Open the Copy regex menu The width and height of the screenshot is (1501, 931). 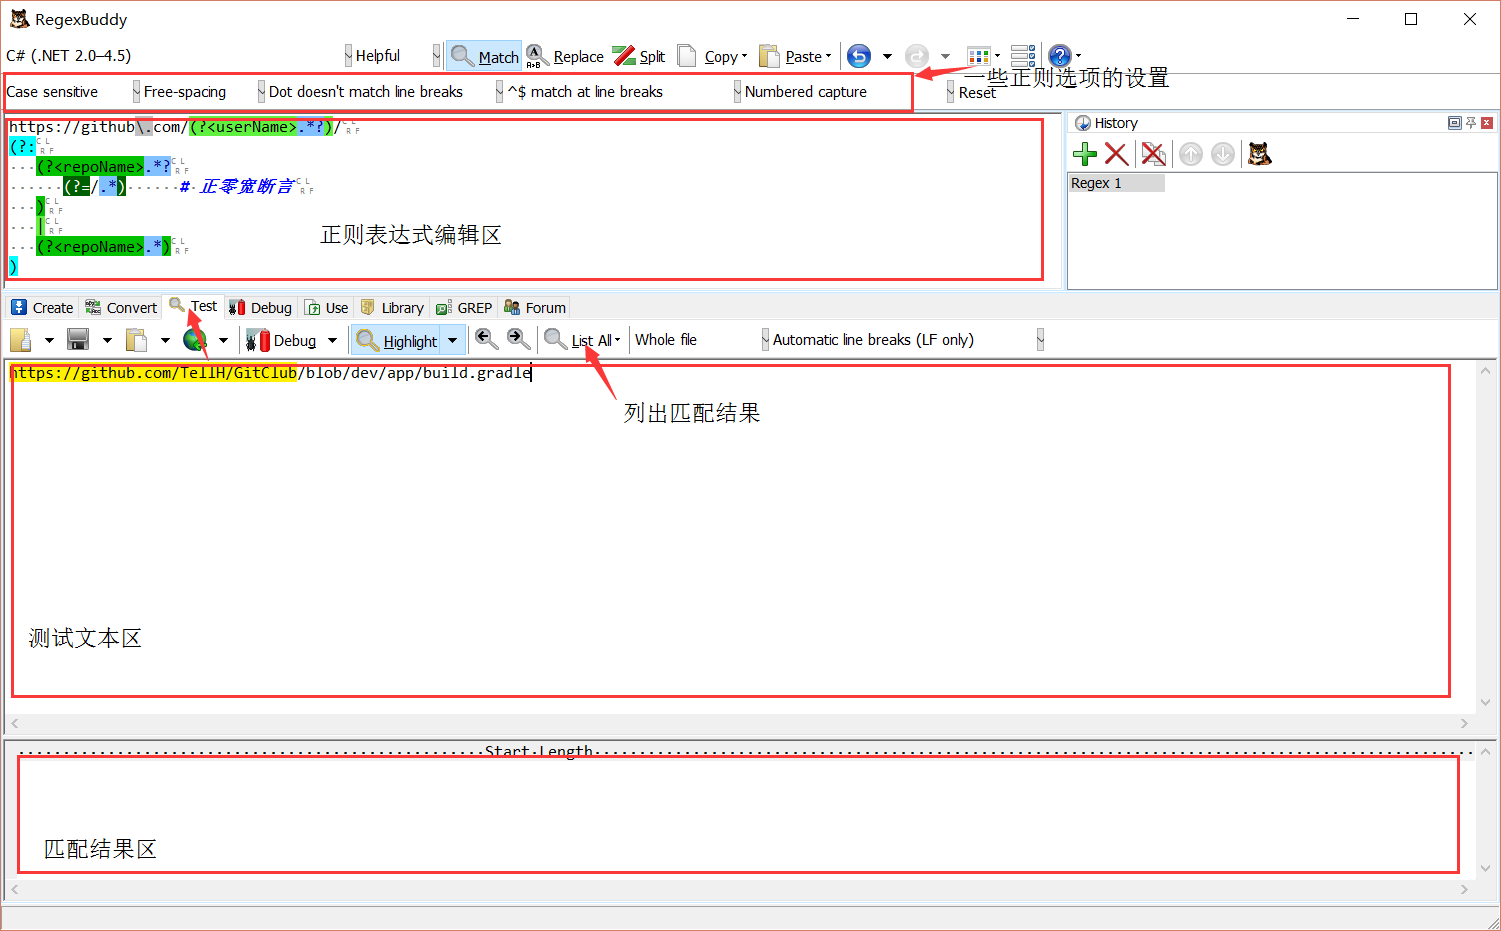(x=712, y=56)
